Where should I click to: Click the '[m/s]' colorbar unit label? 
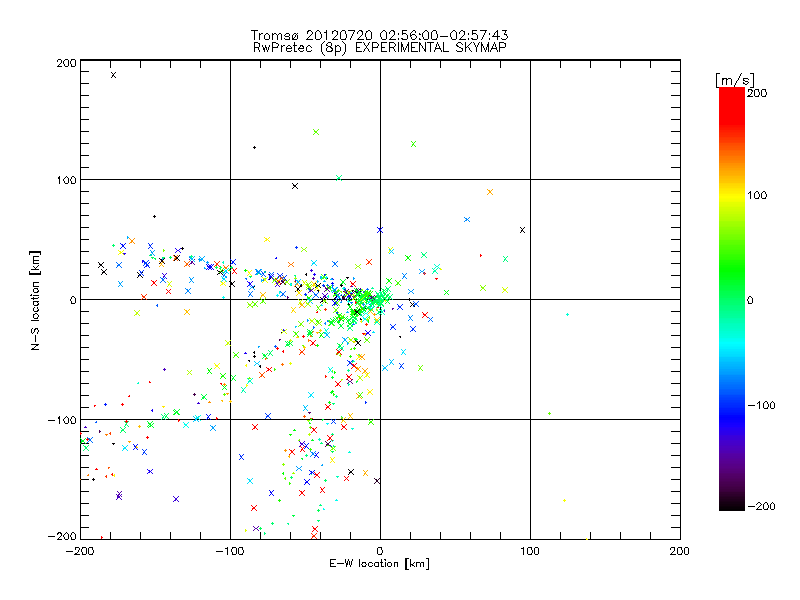tap(735, 80)
